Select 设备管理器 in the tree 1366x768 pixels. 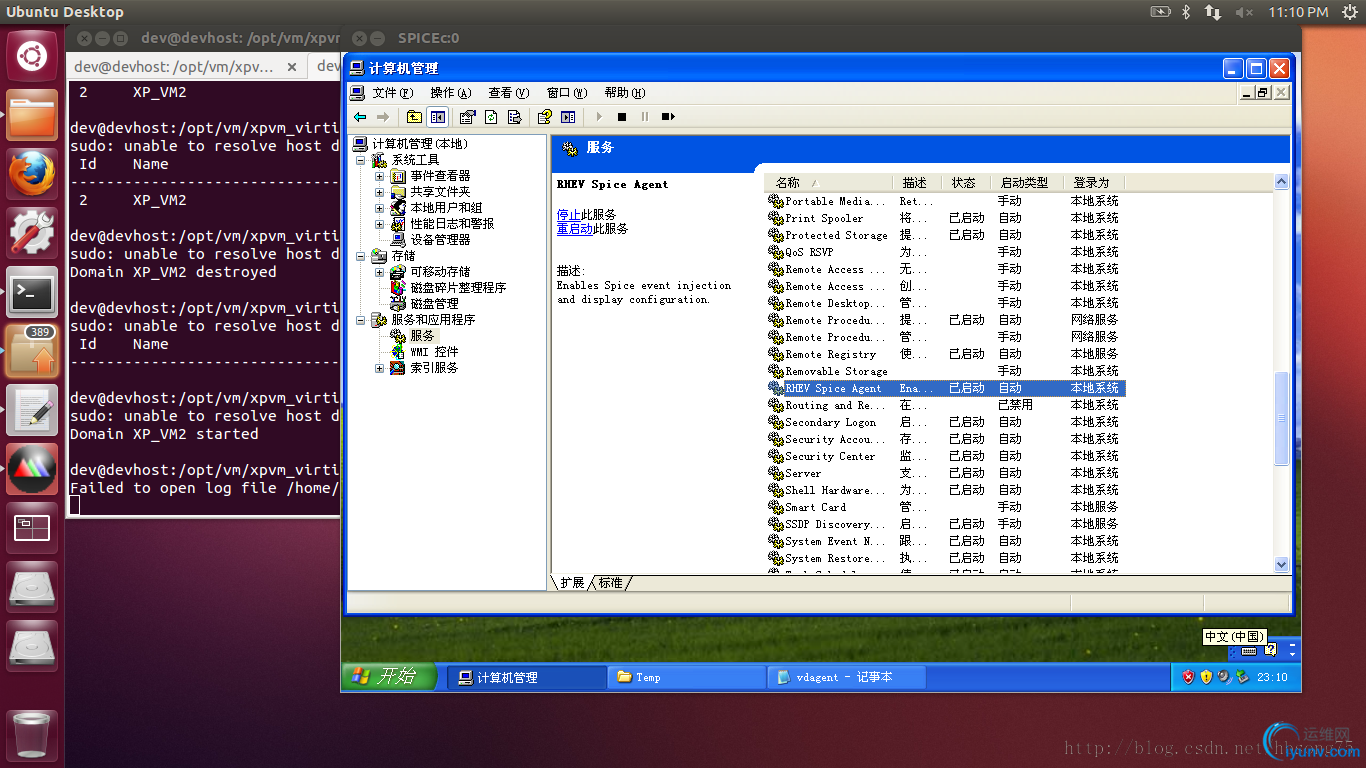(x=440, y=240)
